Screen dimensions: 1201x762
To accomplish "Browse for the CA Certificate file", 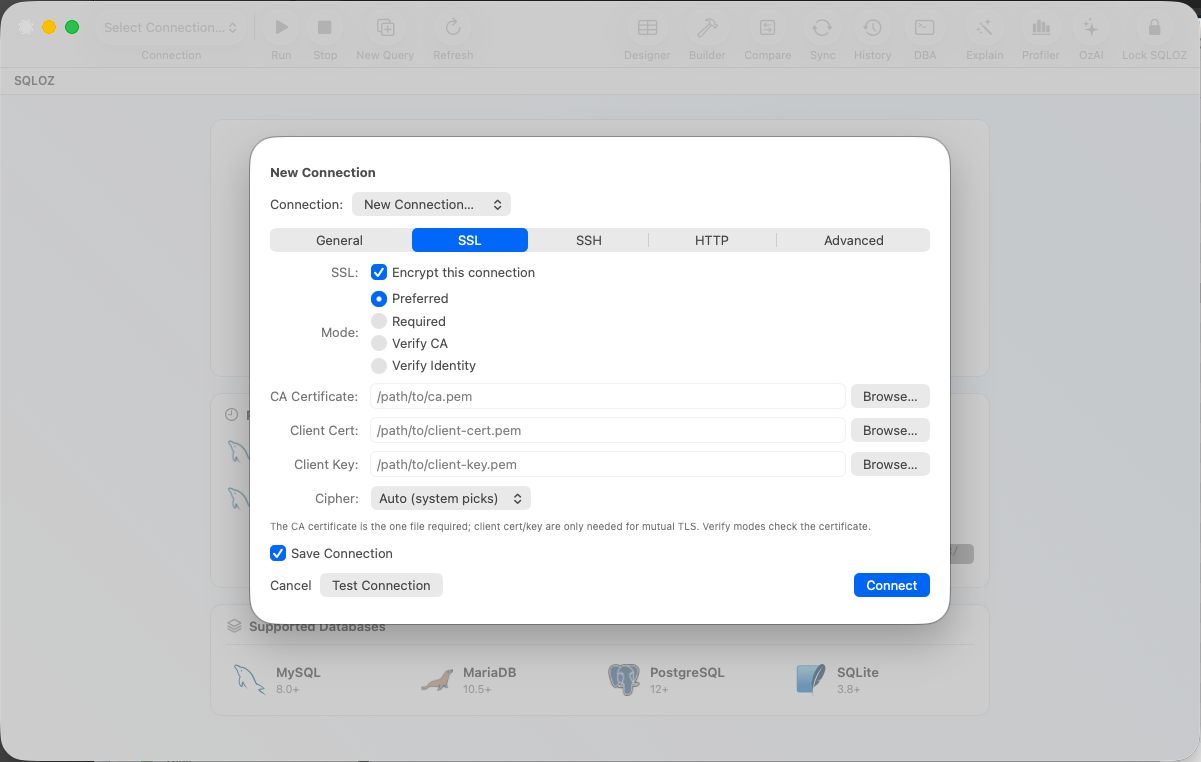I will [x=890, y=396].
